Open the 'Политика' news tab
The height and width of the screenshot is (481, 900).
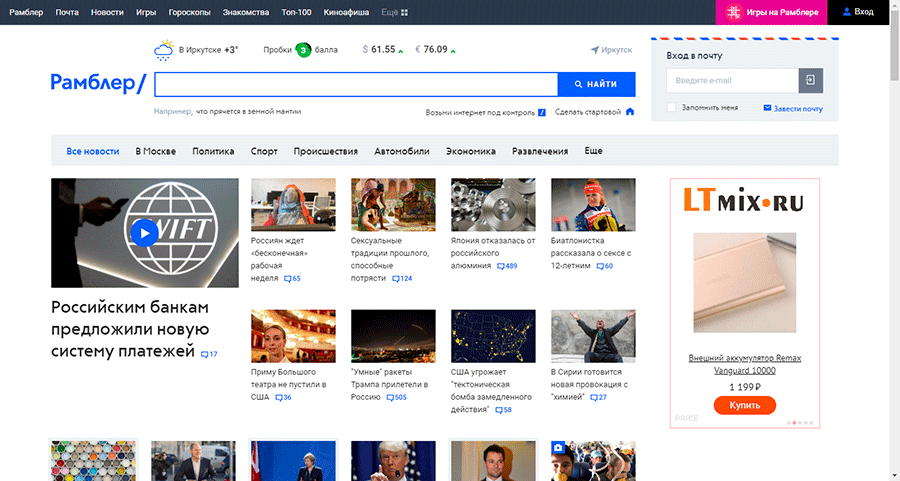click(x=213, y=151)
